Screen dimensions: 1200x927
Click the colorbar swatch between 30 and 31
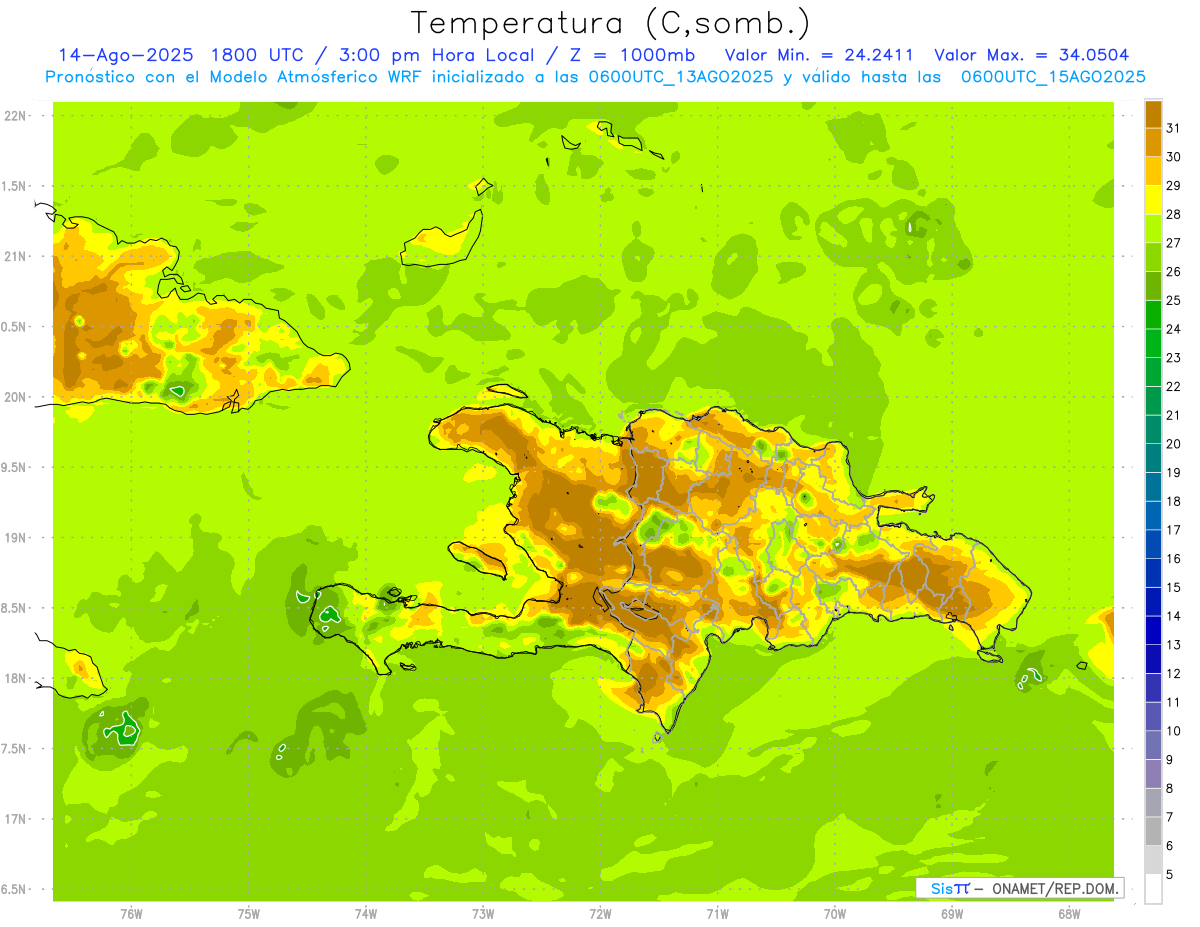[x=1153, y=142]
